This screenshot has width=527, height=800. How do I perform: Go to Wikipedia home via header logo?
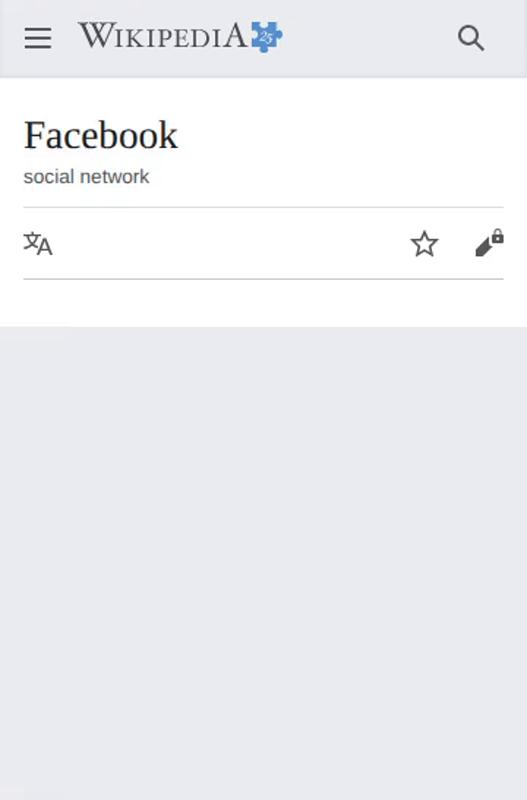[180, 37]
